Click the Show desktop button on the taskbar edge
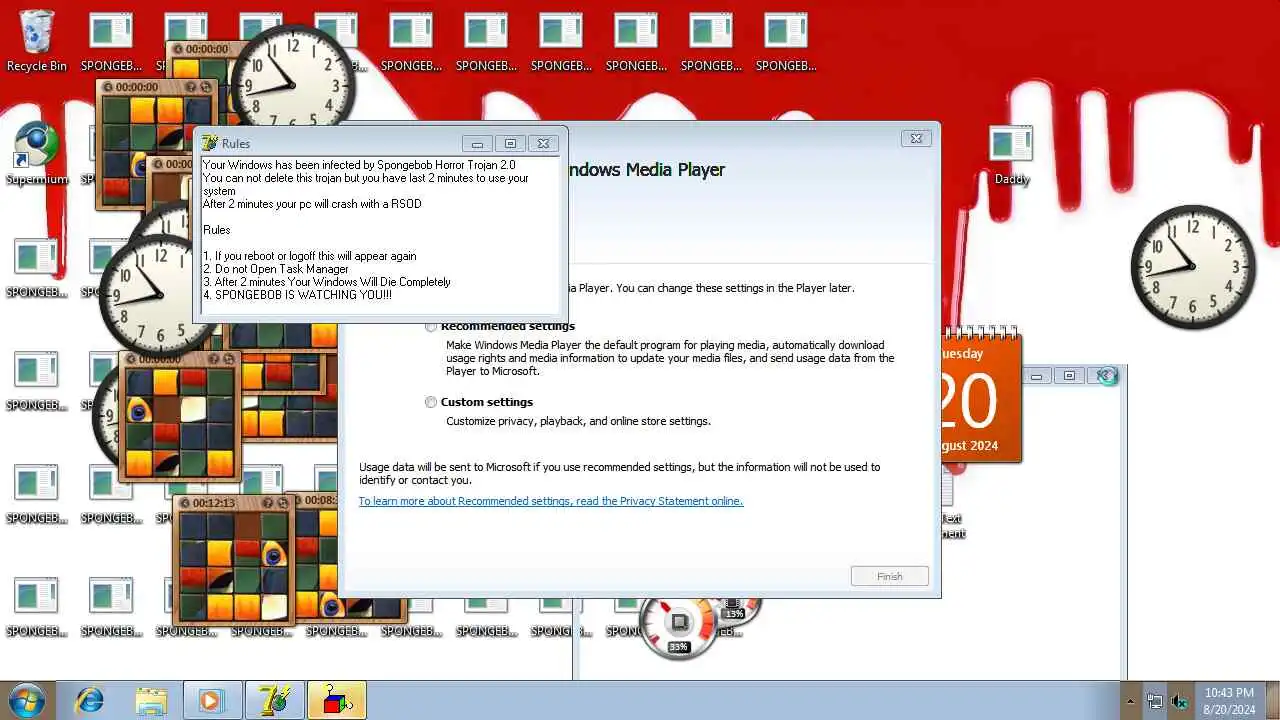1280x720 pixels. pyautogui.click(x=1272, y=700)
